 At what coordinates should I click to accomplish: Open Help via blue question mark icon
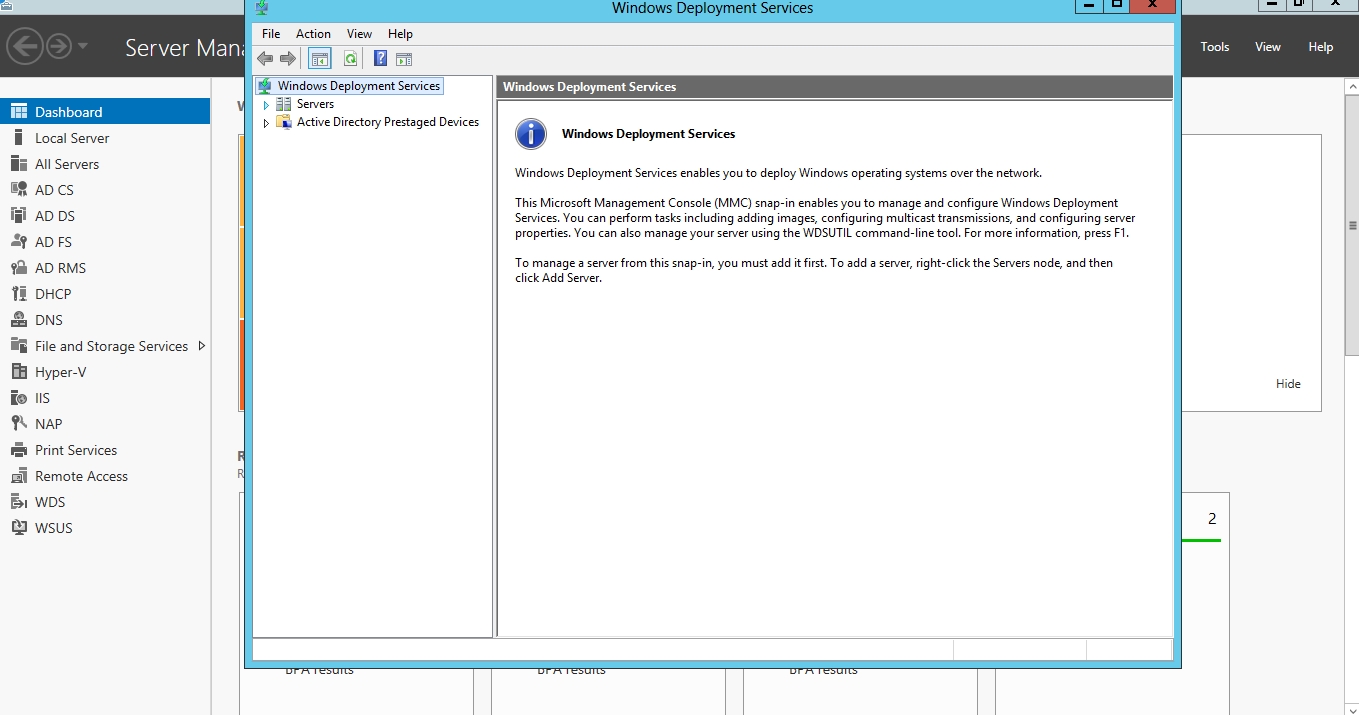380,59
